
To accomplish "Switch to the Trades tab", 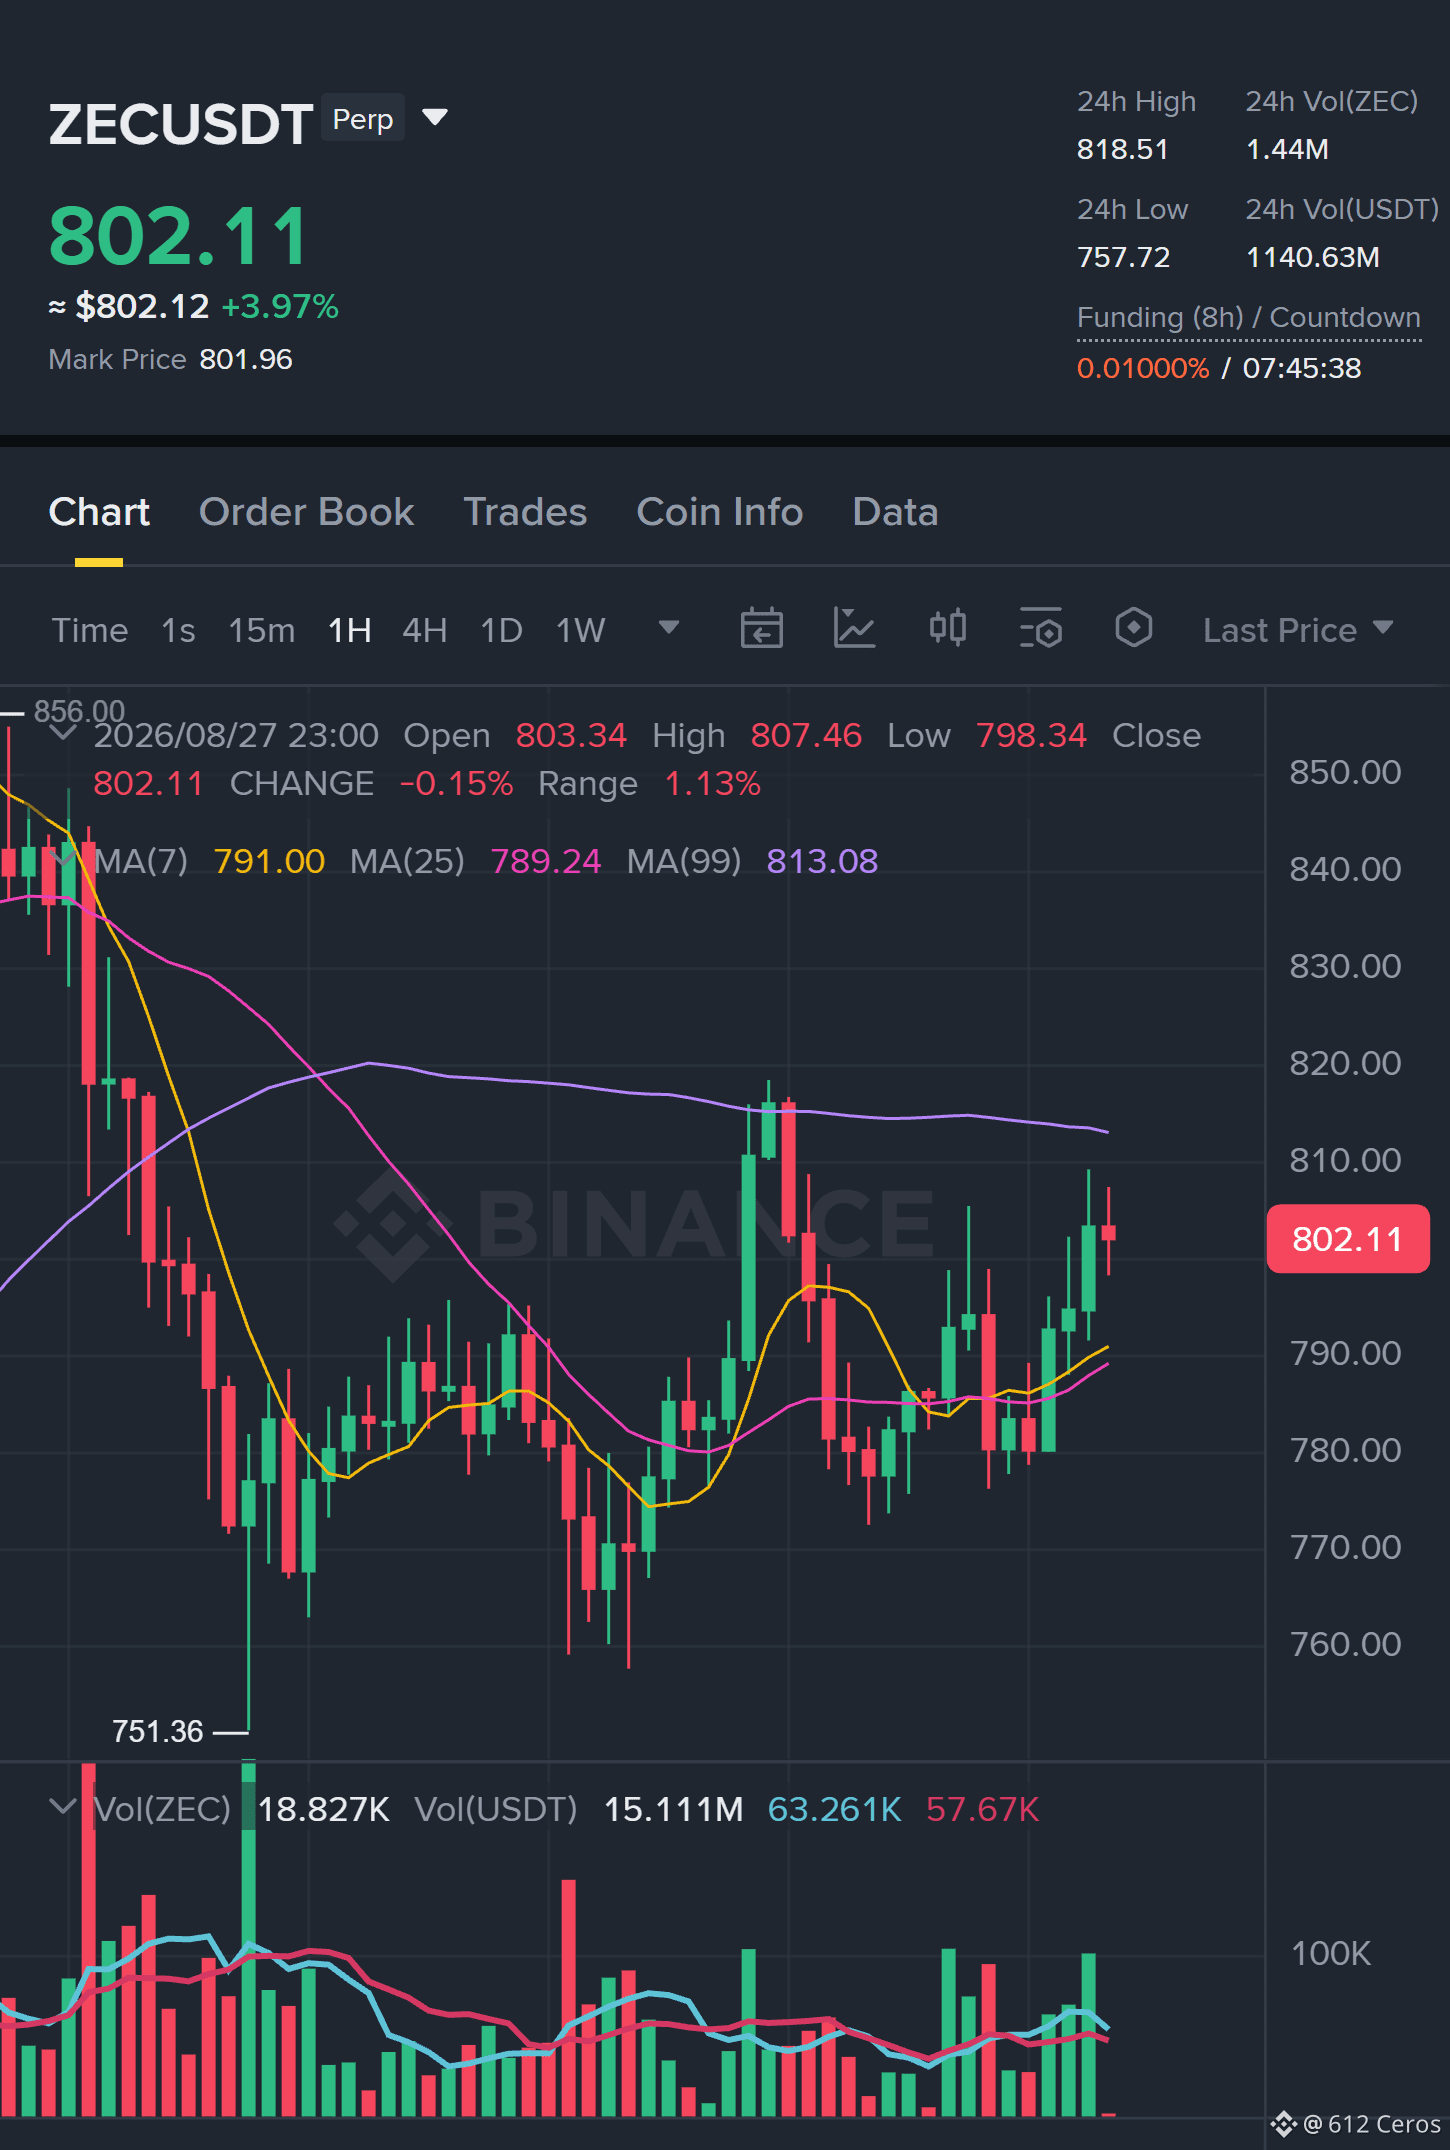I will (525, 512).
